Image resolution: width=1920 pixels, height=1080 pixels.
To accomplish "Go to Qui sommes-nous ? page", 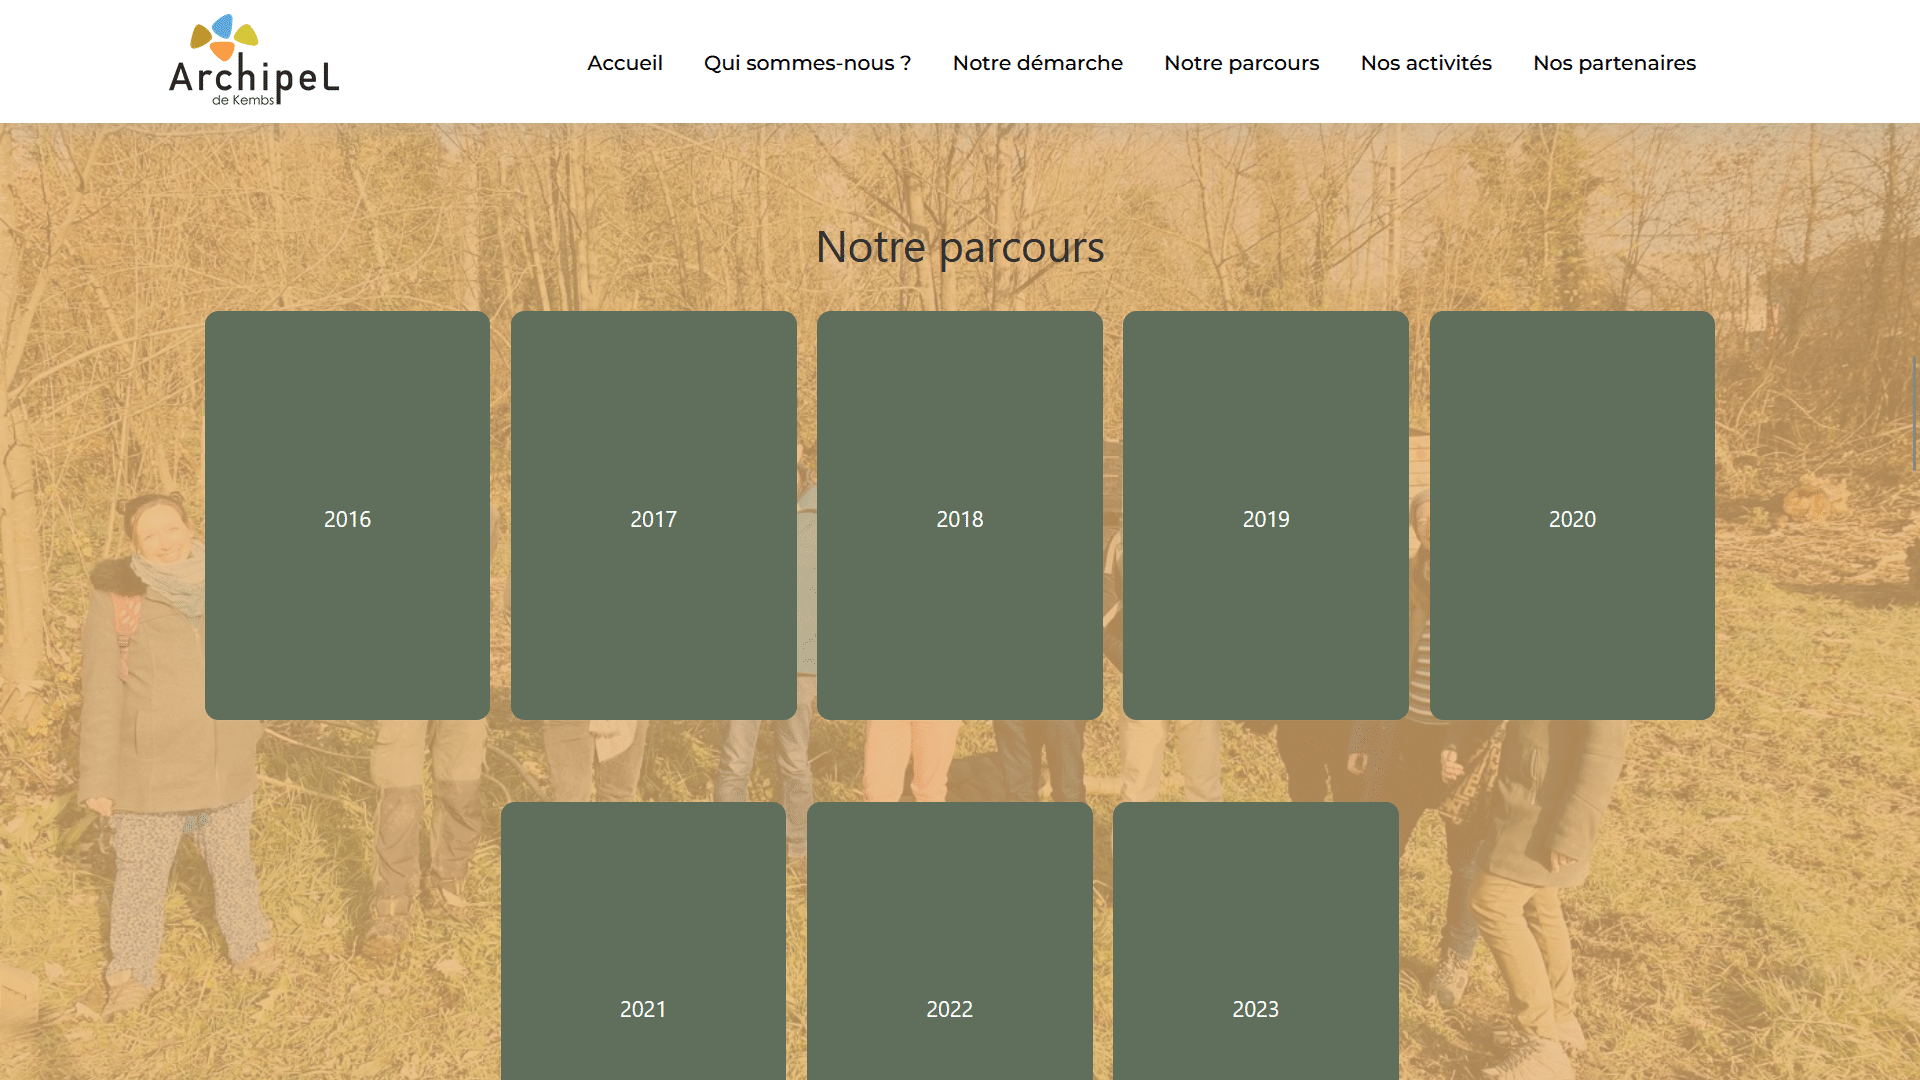I will pos(807,63).
